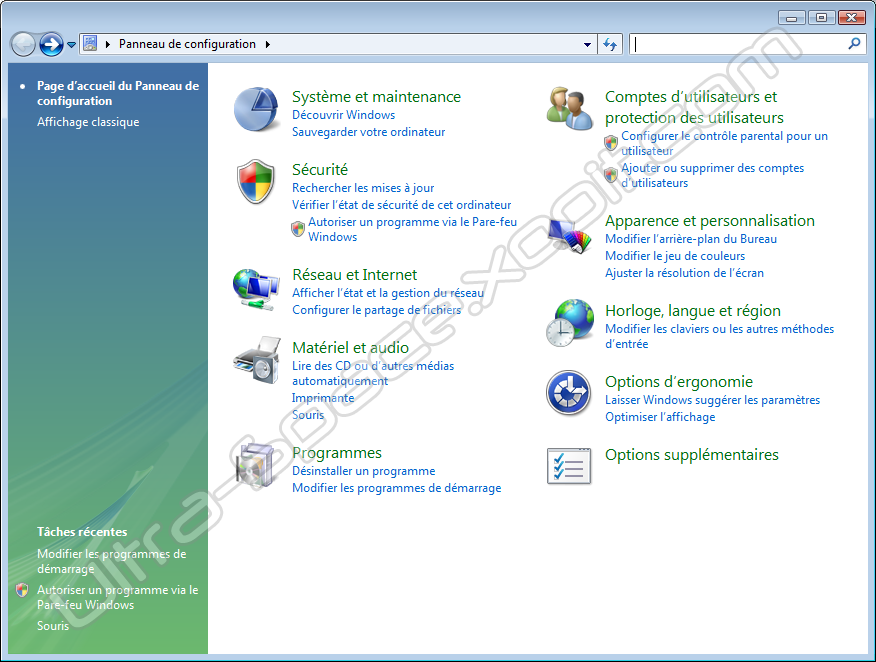Click Configurer le contrôle parental pour un utilisateur
Image resolution: width=876 pixels, height=662 pixels.
tap(725, 143)
